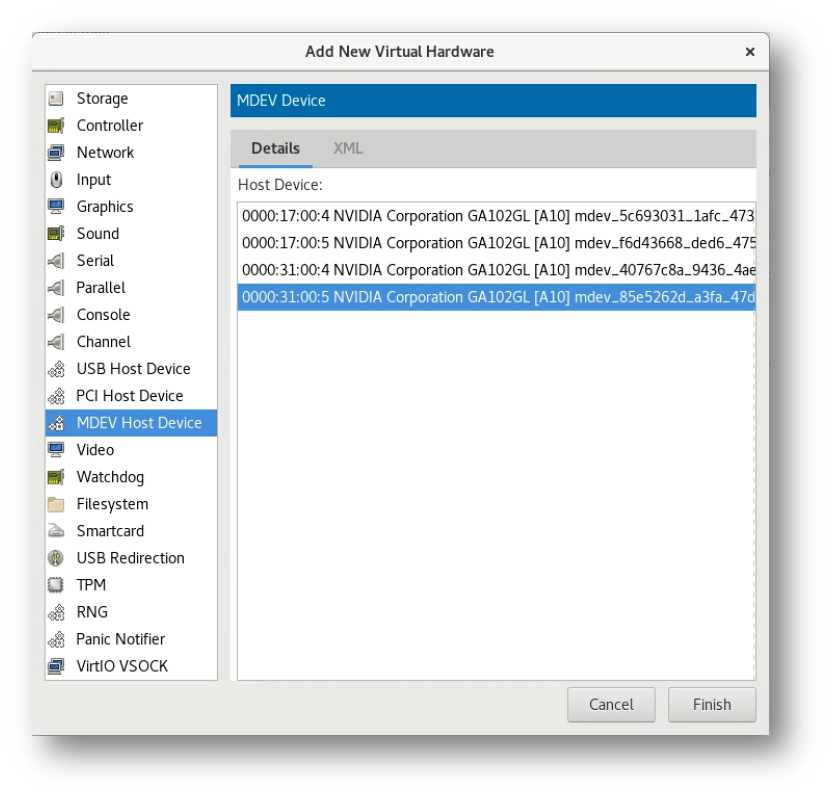Click the Serial port icon

pyautogui.click(x=56, y=261)
